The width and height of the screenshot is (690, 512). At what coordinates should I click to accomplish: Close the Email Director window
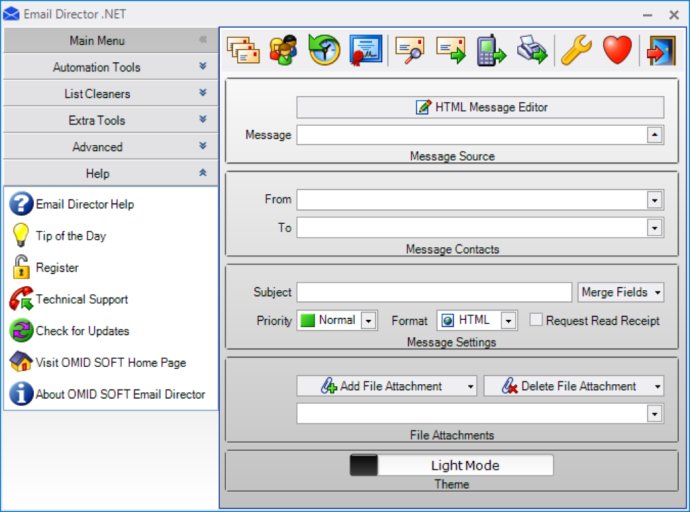[x=674, y=15]
